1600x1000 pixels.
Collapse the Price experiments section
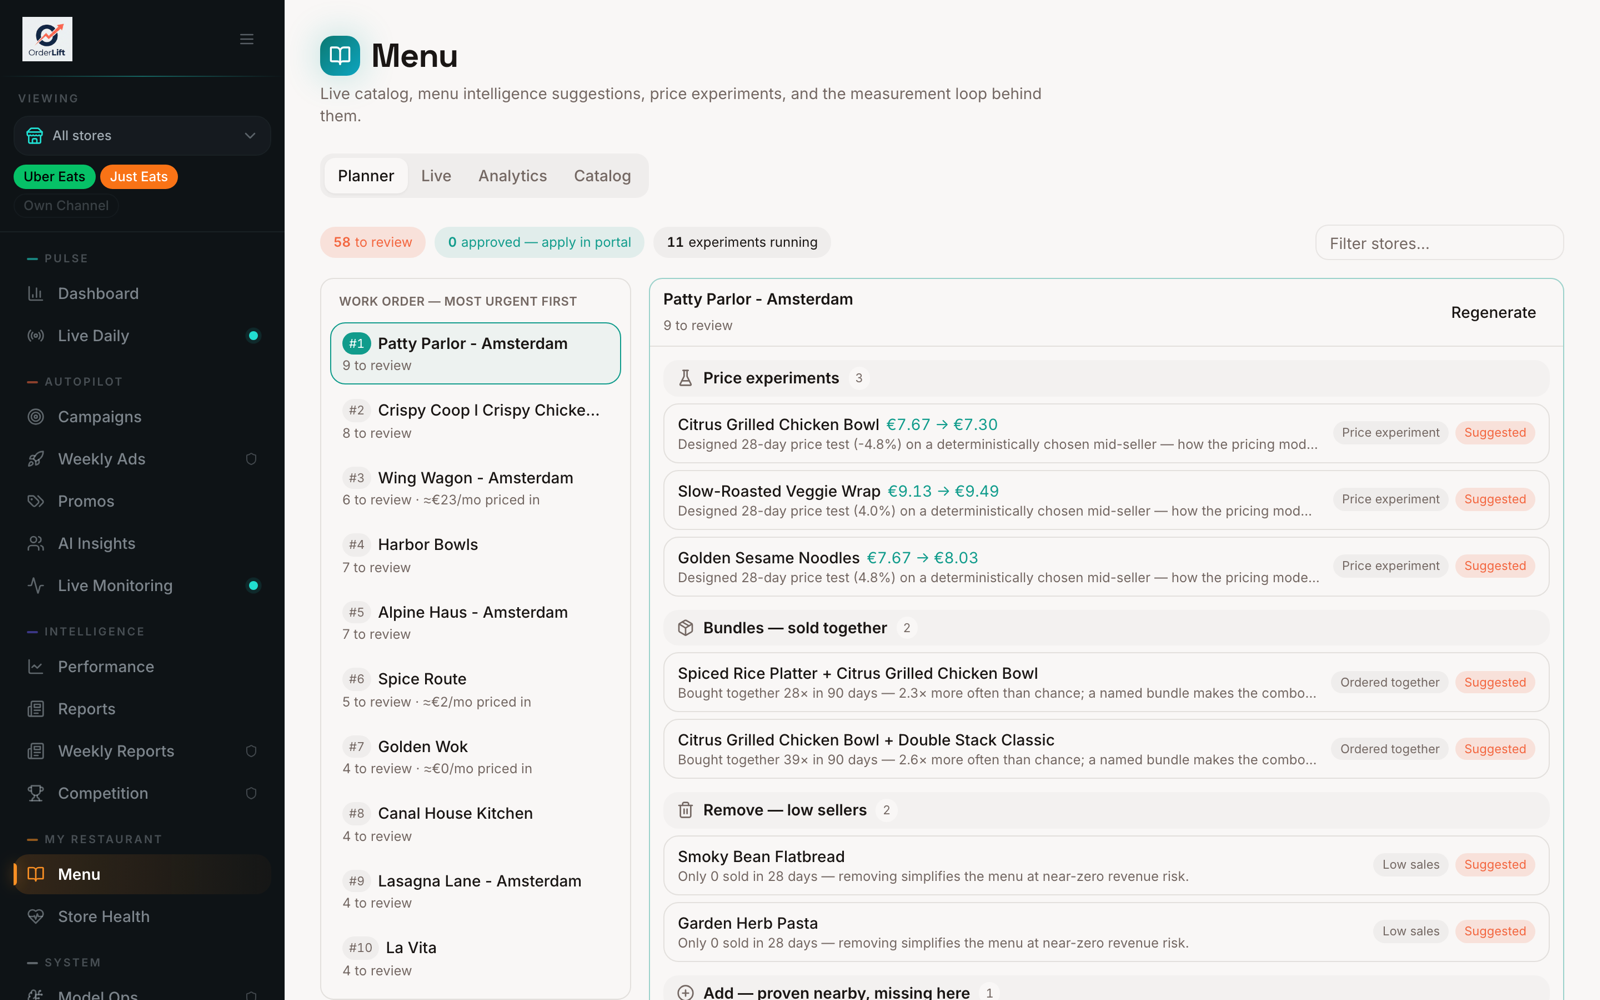[x=1106, y=378]
